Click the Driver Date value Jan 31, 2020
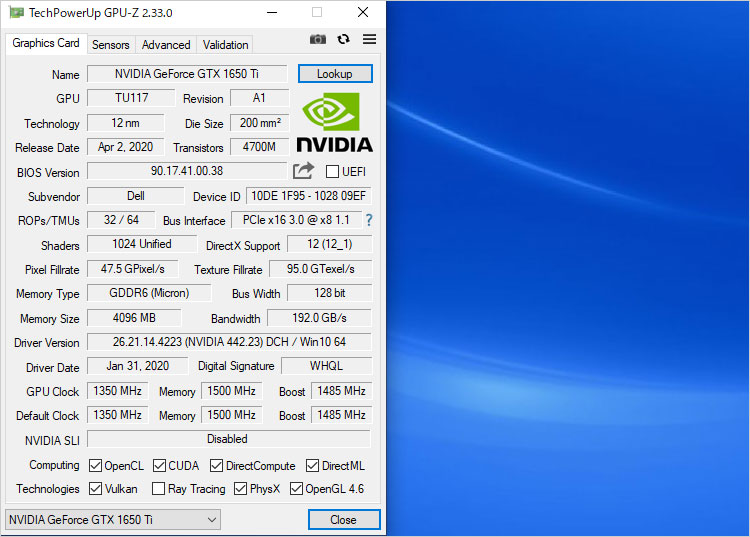750x537 pixels. [x=138, y=366]
